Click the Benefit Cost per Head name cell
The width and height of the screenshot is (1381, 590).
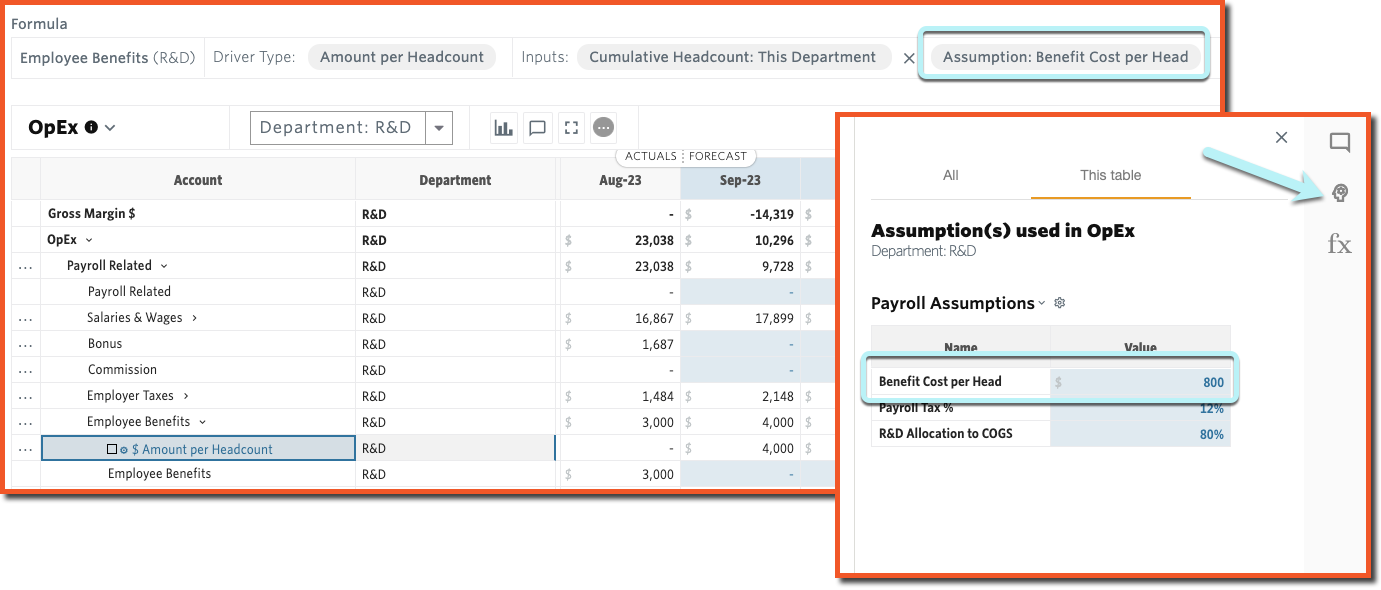(961, 382)
